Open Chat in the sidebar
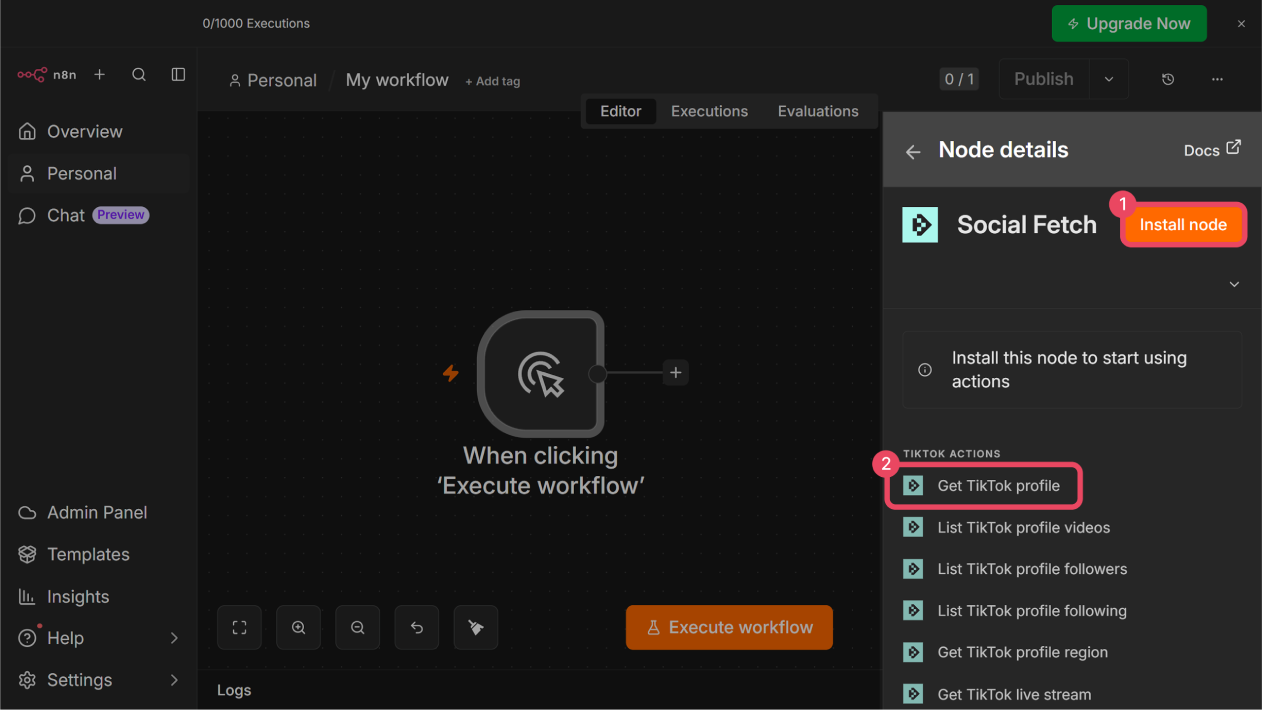This screenshot has height=710, width=1262. pos(98,215)
